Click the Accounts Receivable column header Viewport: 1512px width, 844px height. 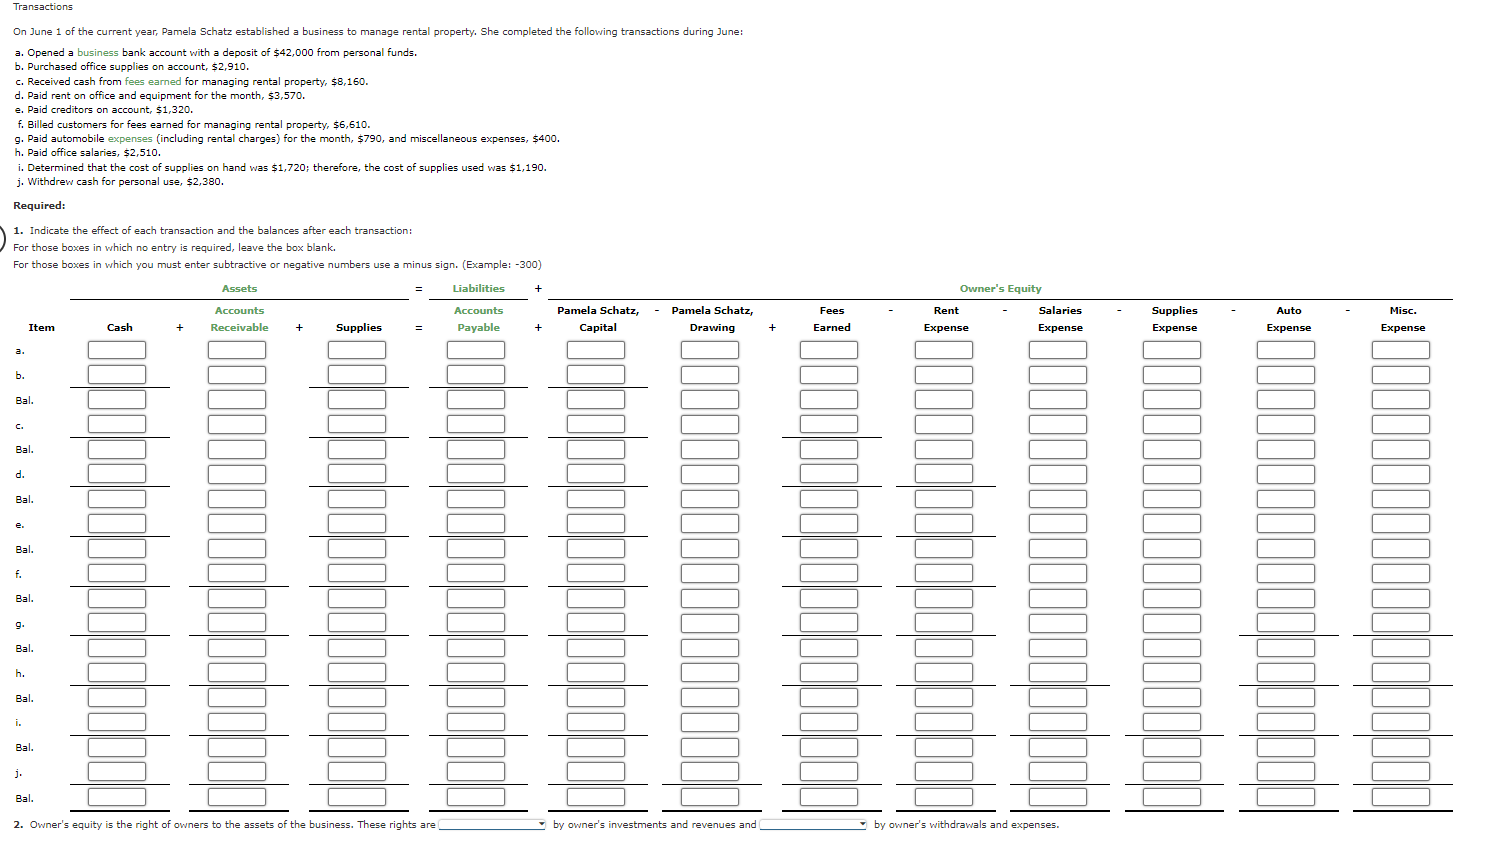[x=240, y=319]
